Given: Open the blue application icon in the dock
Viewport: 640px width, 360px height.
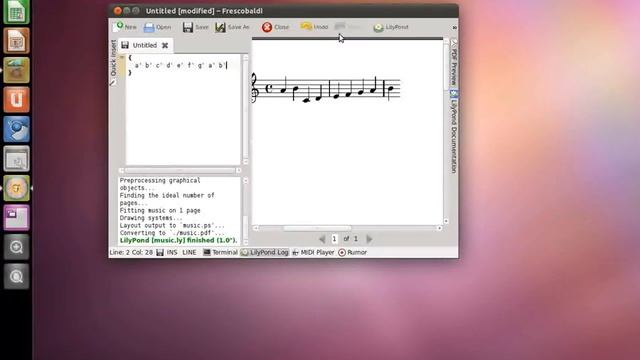Looking at the screenshot, I should tap(16, 129).
